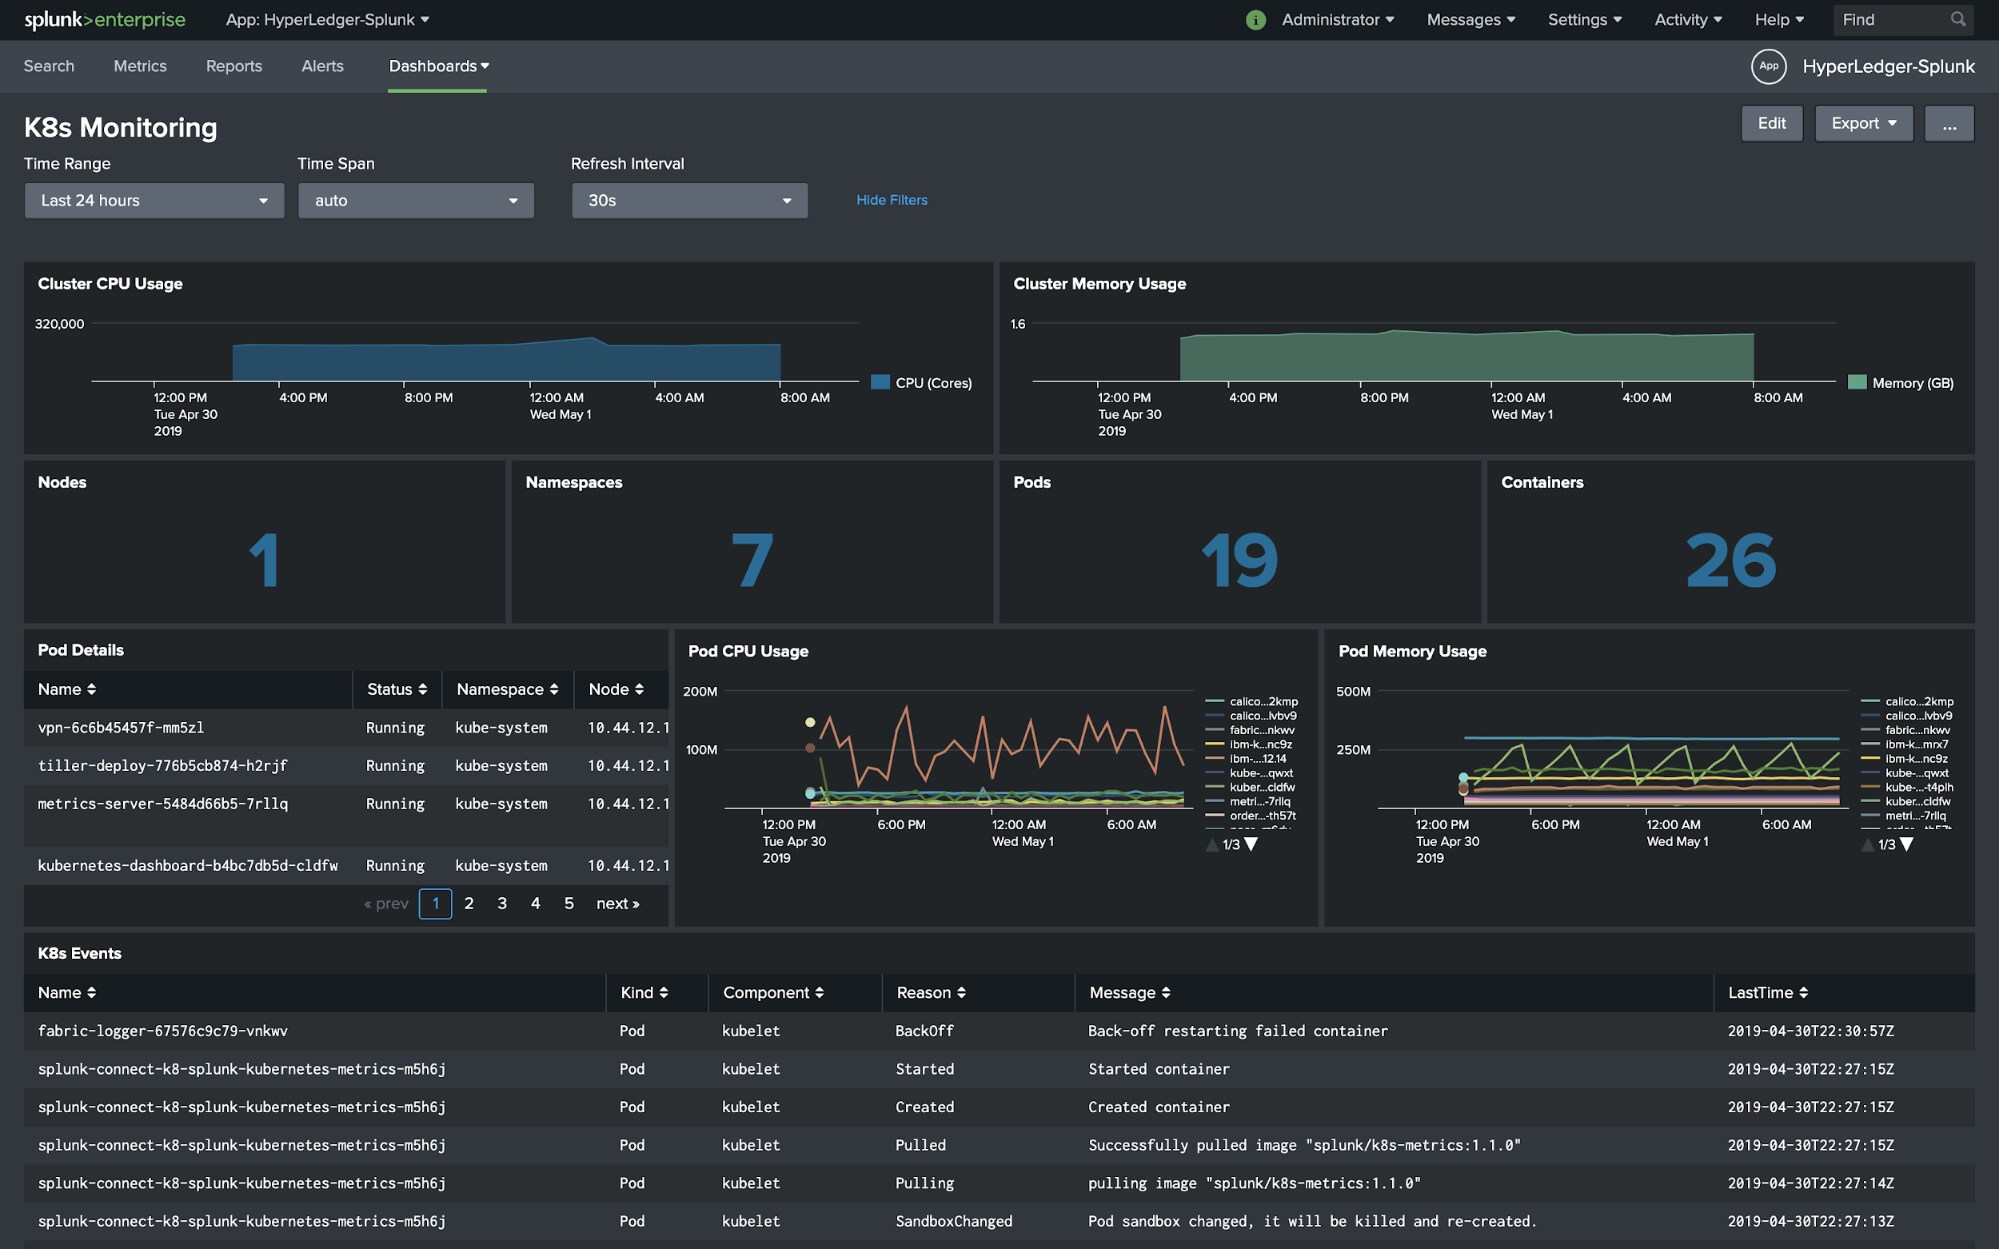Viewport: 1999px width, 1249px height.
Task: Sort K8s Events by Reason column
Action: click(931, 992)
